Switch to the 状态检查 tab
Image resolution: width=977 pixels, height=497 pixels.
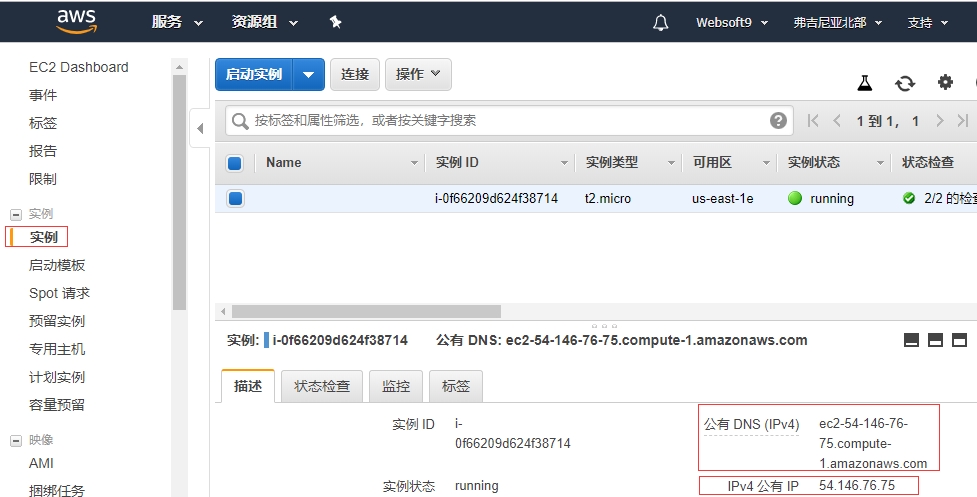(322, 386)
